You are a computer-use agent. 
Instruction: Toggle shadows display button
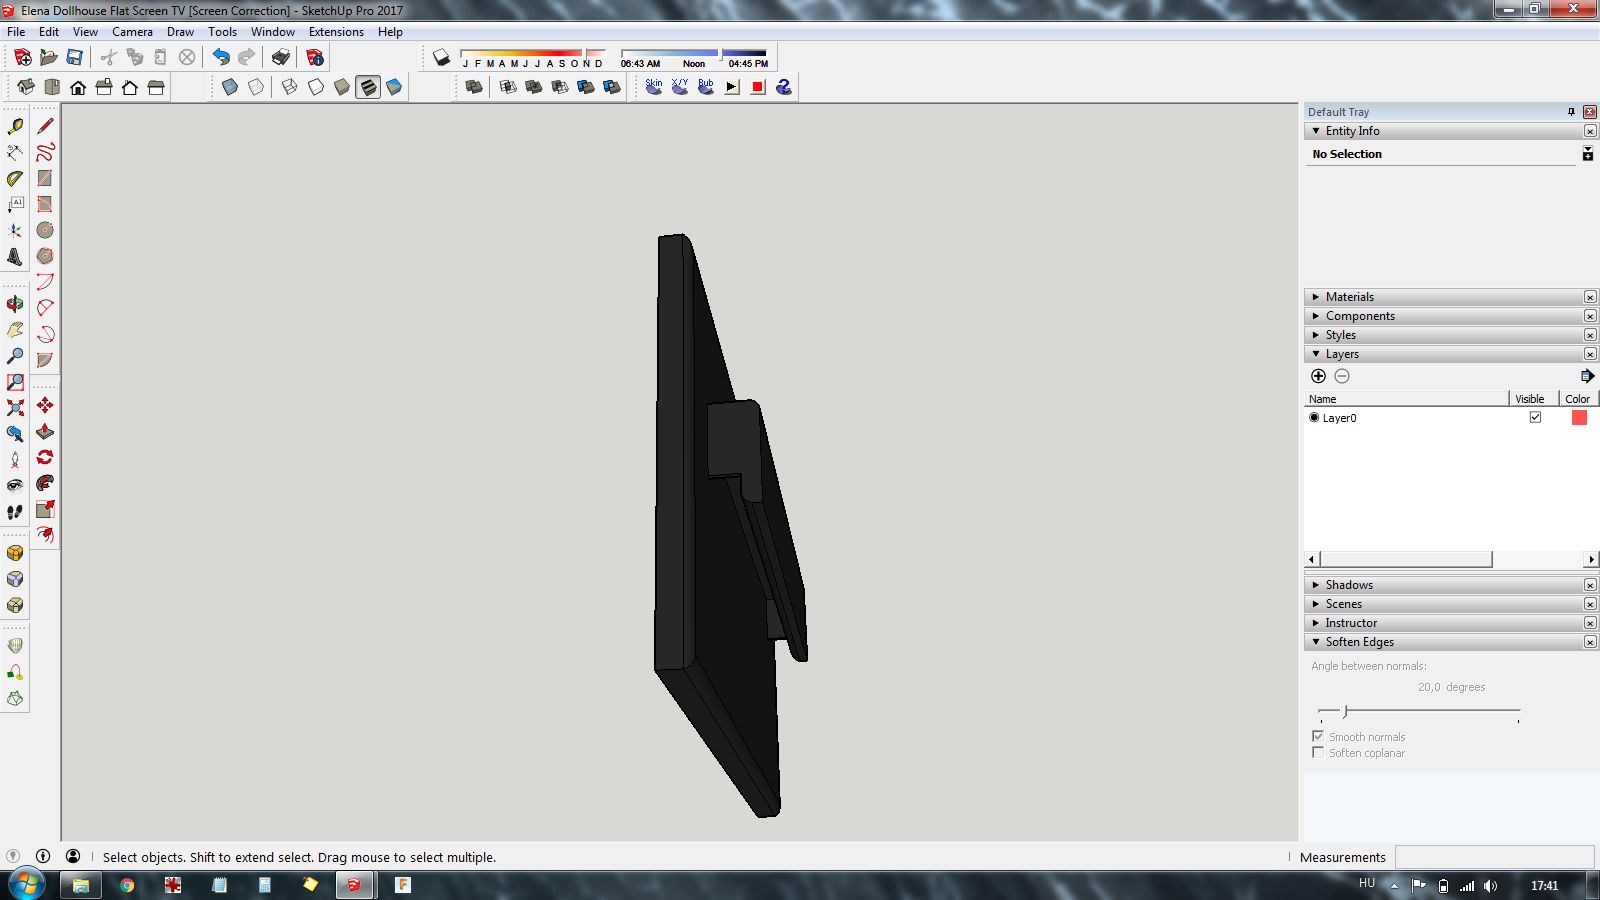442,58
